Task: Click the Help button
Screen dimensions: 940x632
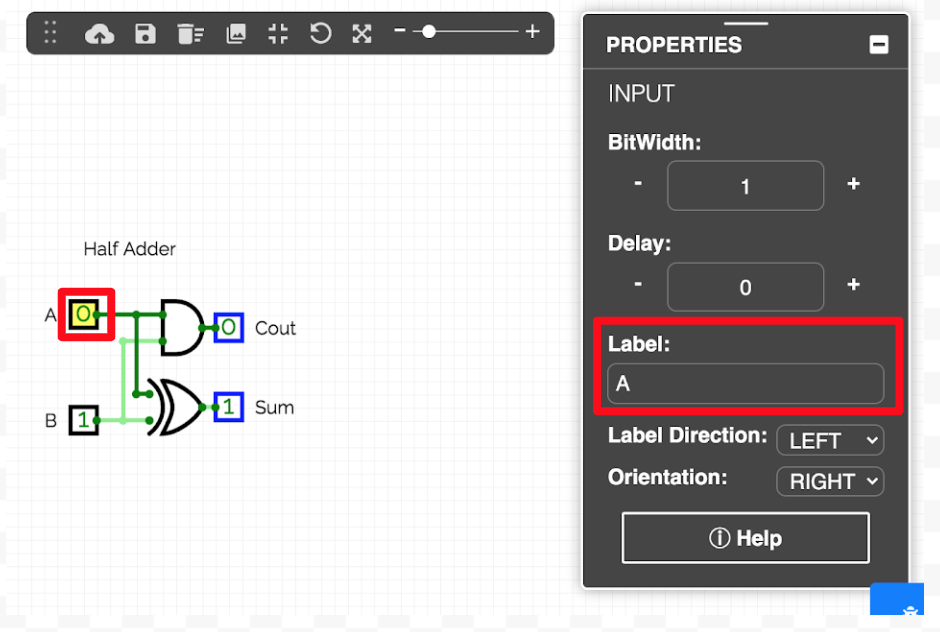Action: [x=745, y=538]
